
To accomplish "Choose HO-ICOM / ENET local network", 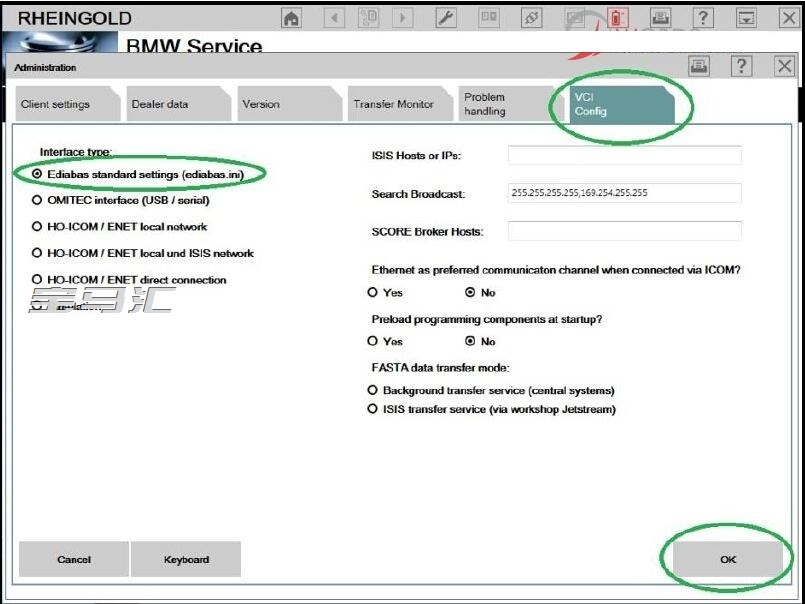I will coord(120,226).
